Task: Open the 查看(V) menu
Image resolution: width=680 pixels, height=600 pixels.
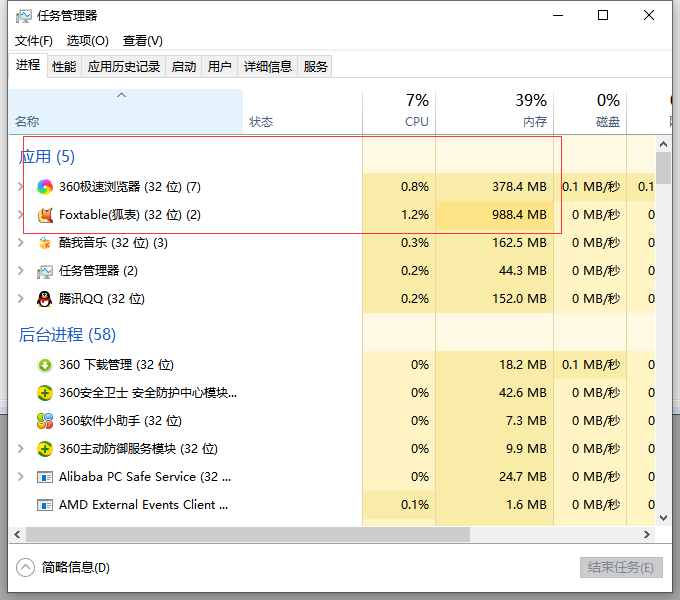Action: click(x=143, y=41)
